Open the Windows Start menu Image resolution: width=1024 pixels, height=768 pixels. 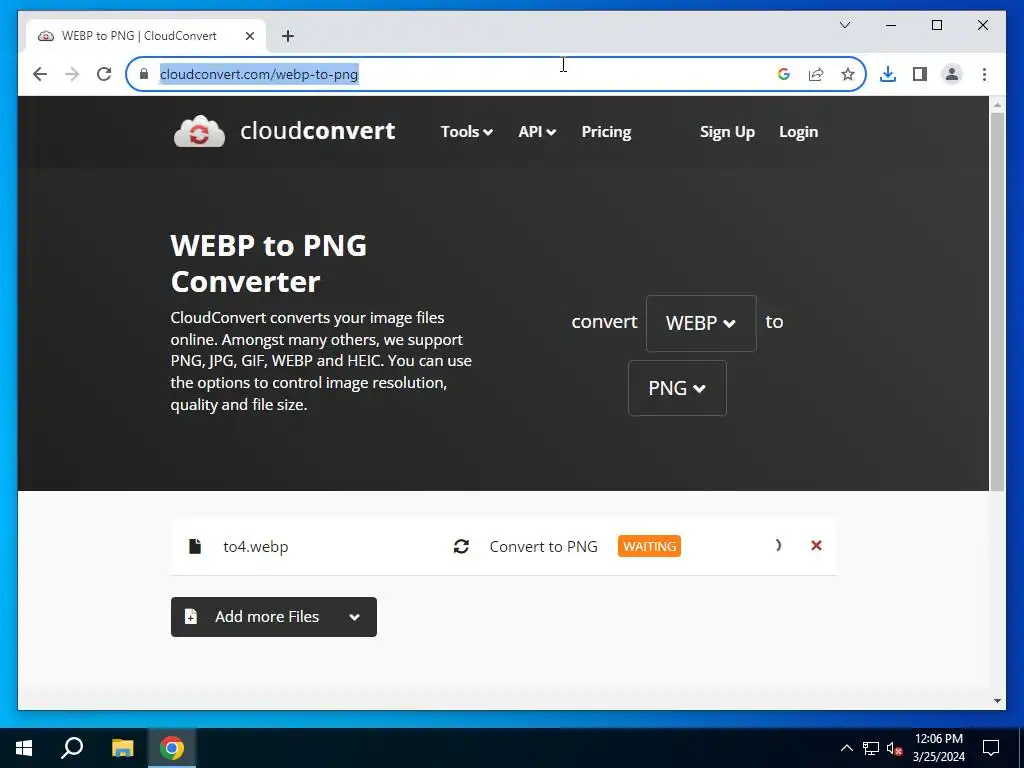tap(24, 748)
